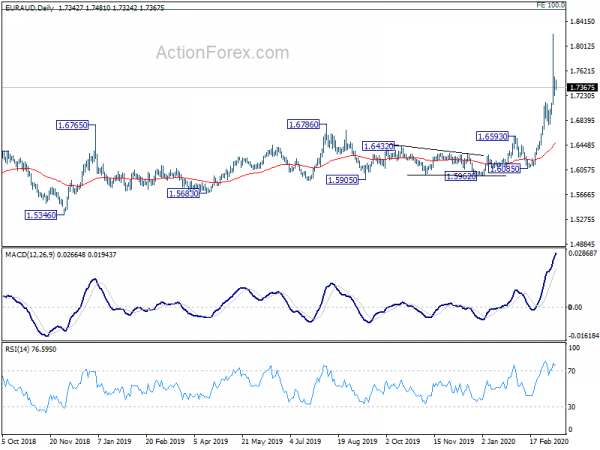This screenshot has height=450, width=600.
Task: Select the 1.59620 support label
Action: 461,176
